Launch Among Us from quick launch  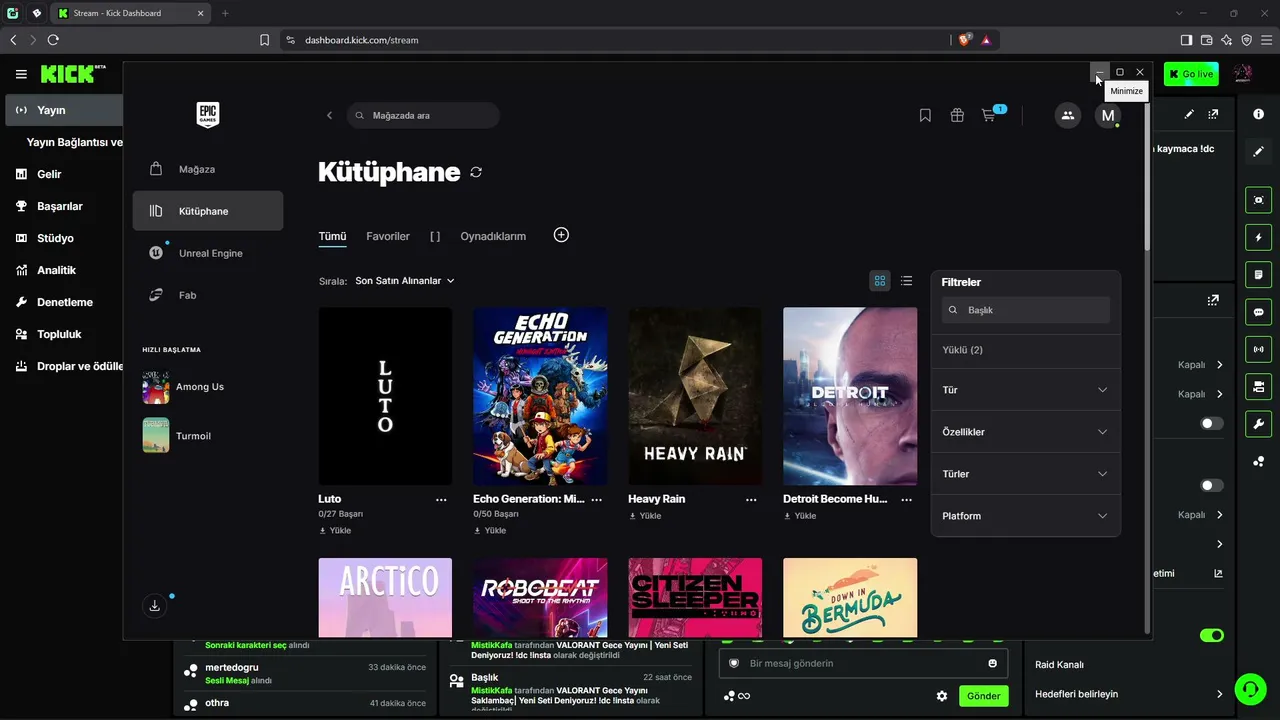coord(183,387)
